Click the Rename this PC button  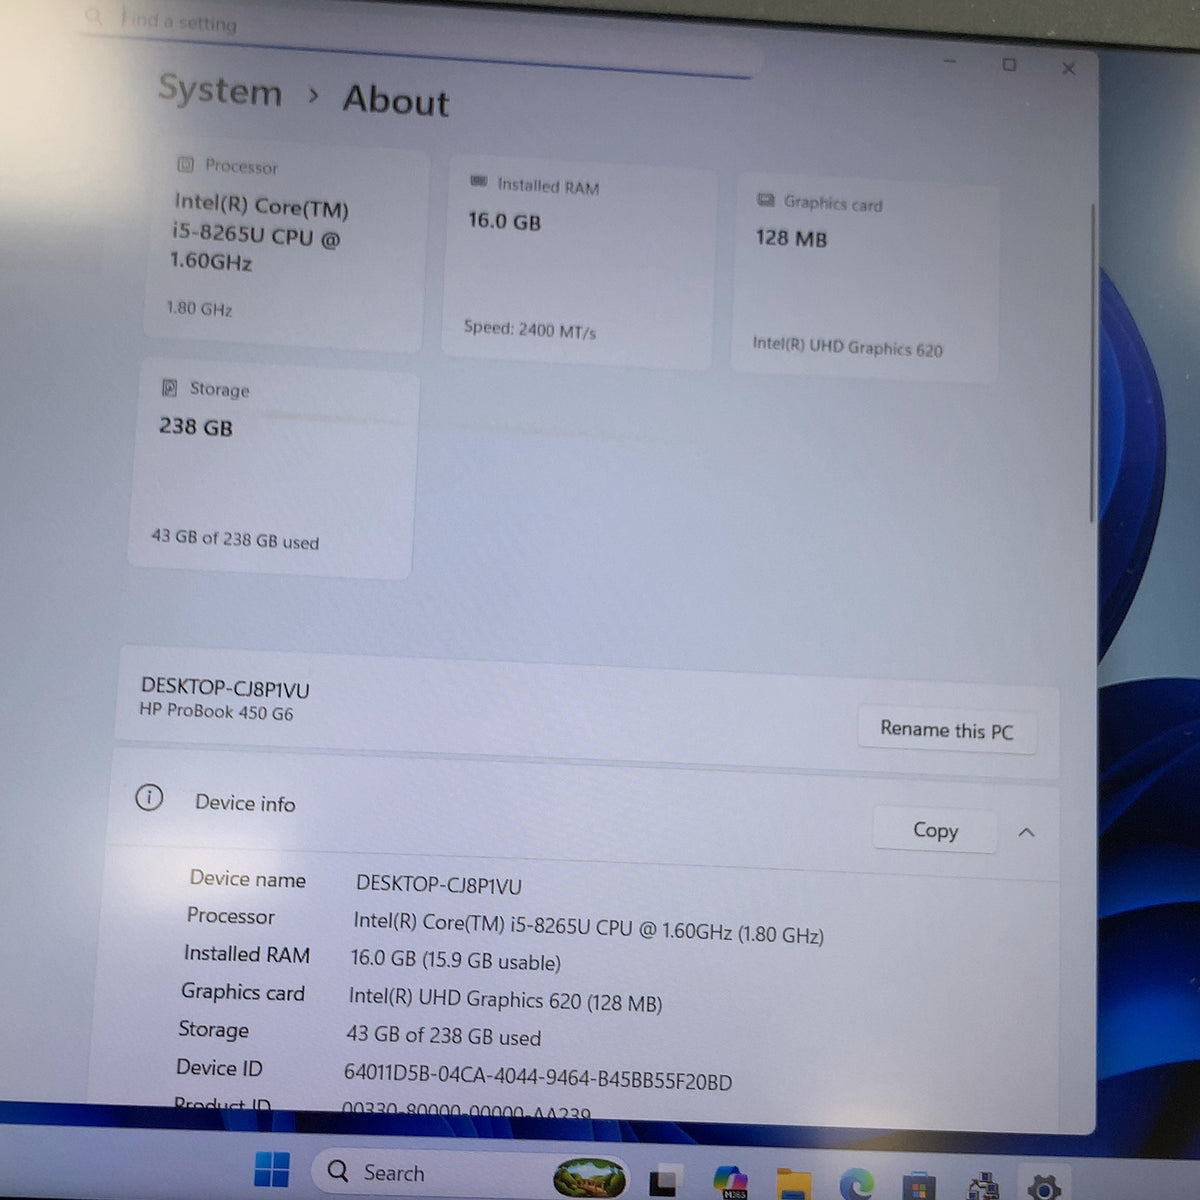[x=946, y=730]
